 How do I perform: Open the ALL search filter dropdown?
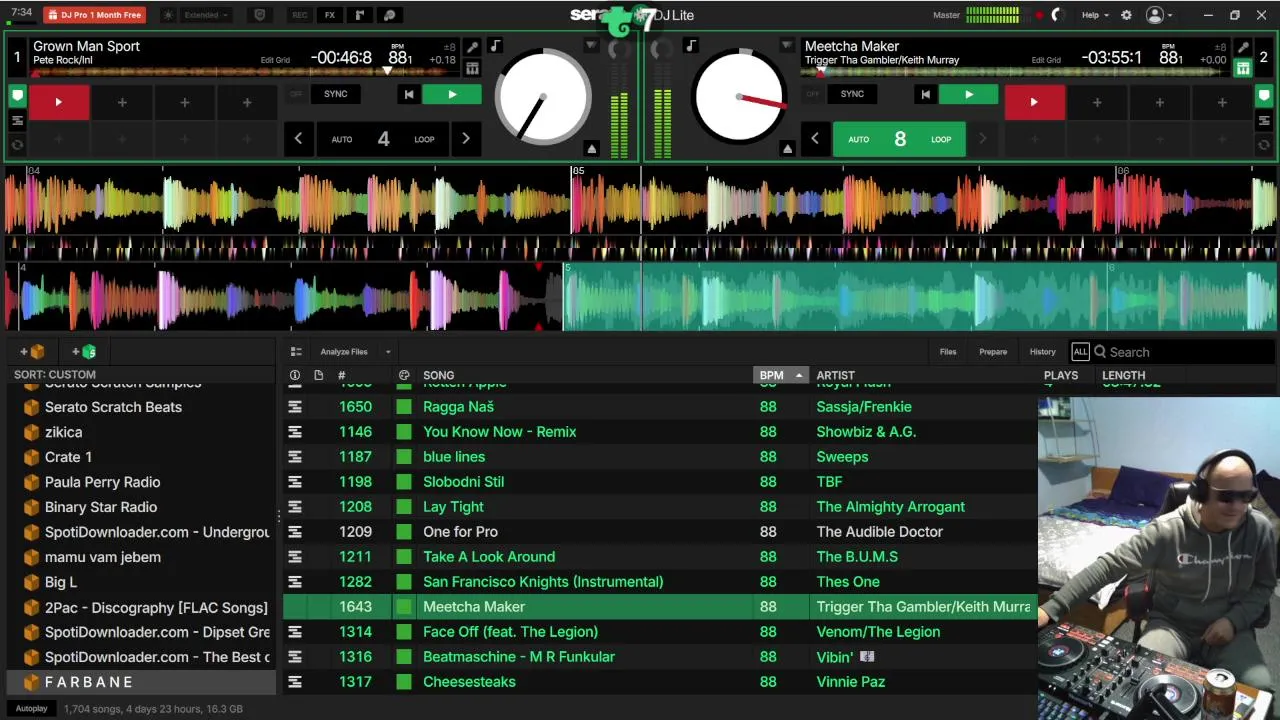coord(1080,352)
